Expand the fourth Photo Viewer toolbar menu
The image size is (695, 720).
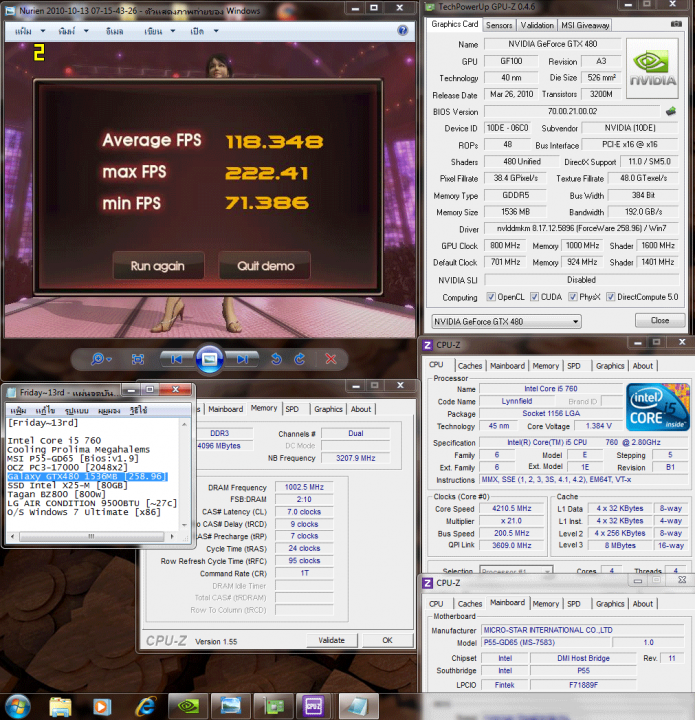click(159, 31)
